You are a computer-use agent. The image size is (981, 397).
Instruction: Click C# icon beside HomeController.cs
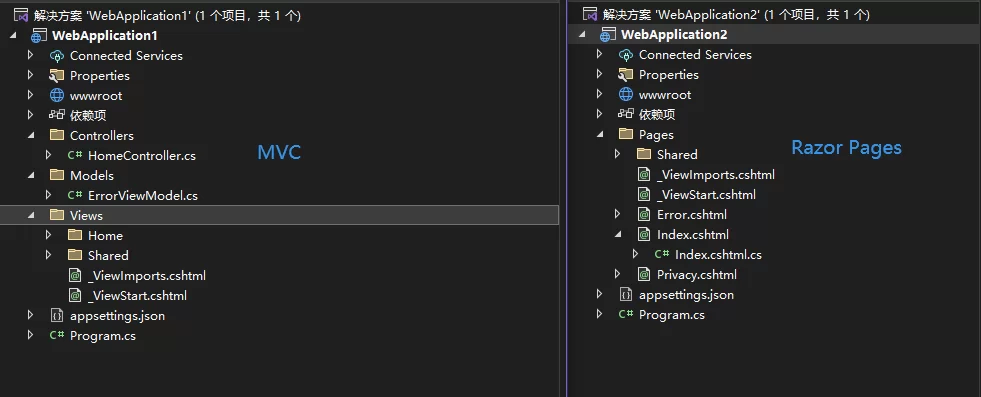(x=75, y=155)
